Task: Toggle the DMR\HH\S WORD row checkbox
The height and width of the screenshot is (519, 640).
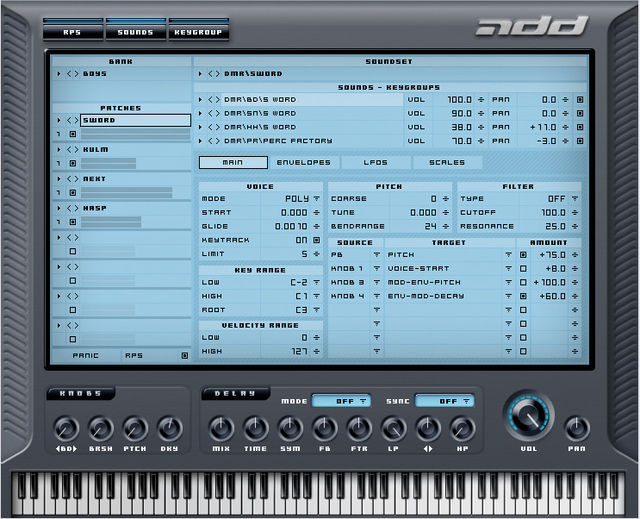Action: [x=580, y=127]
